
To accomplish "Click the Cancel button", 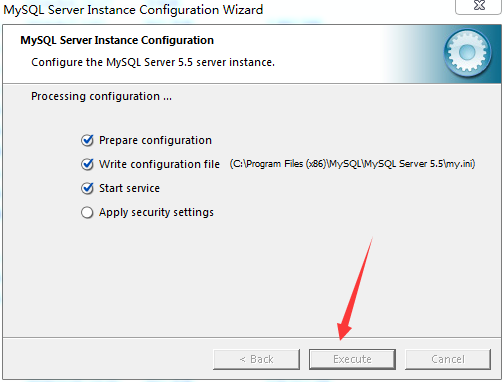I will pyautogui.click(x=448, y=359).
